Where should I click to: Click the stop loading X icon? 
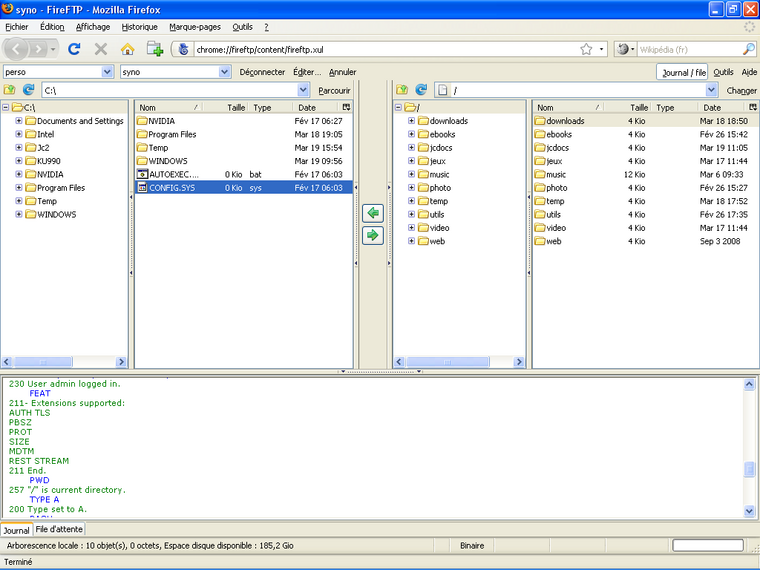pos(101,49)
